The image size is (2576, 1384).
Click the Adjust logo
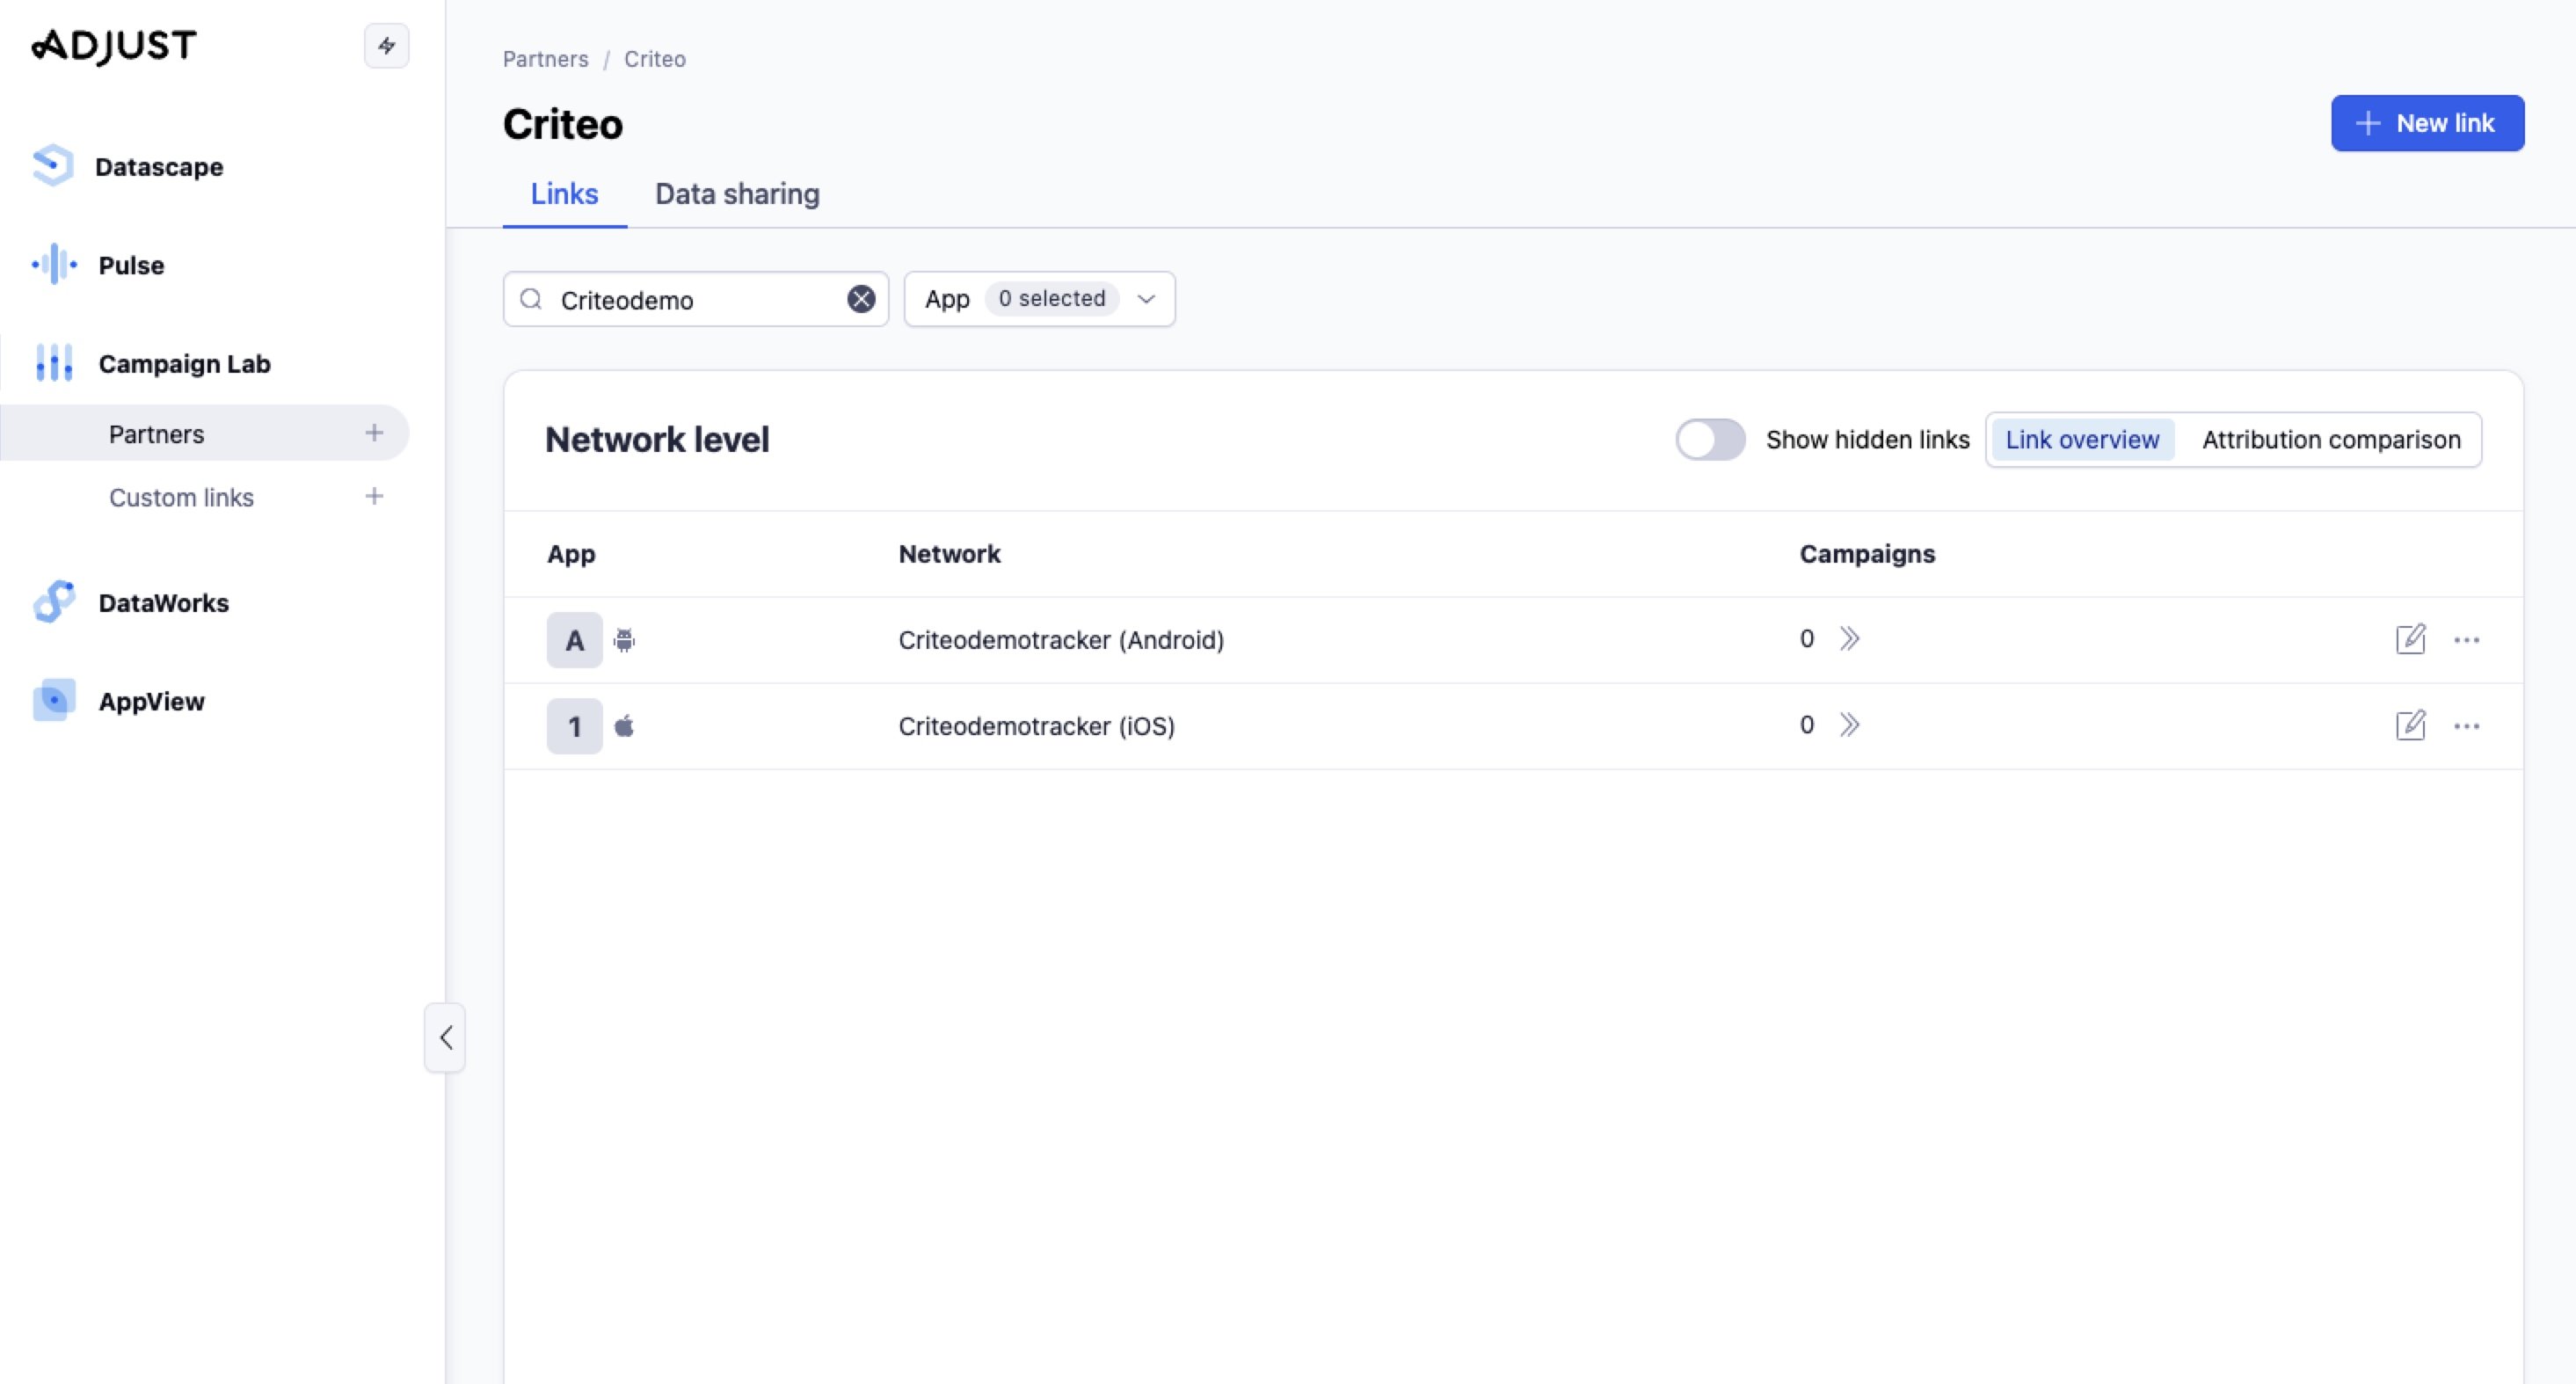click(x=114, y=45)
